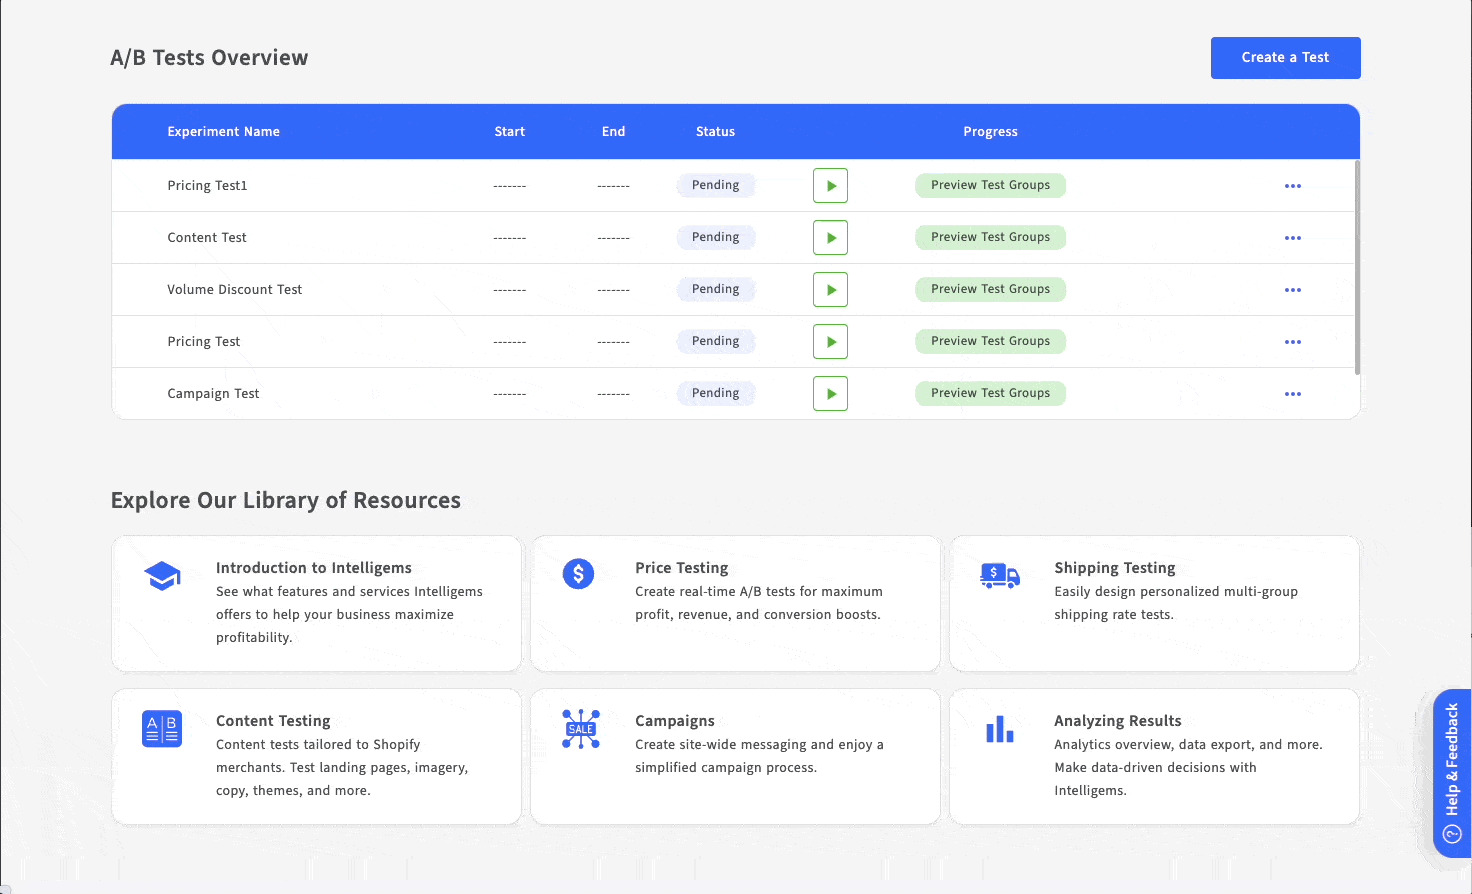Click the Pending status chip for Pricing Test
This screenshot has height=894, width=1472.
(715, 341)
